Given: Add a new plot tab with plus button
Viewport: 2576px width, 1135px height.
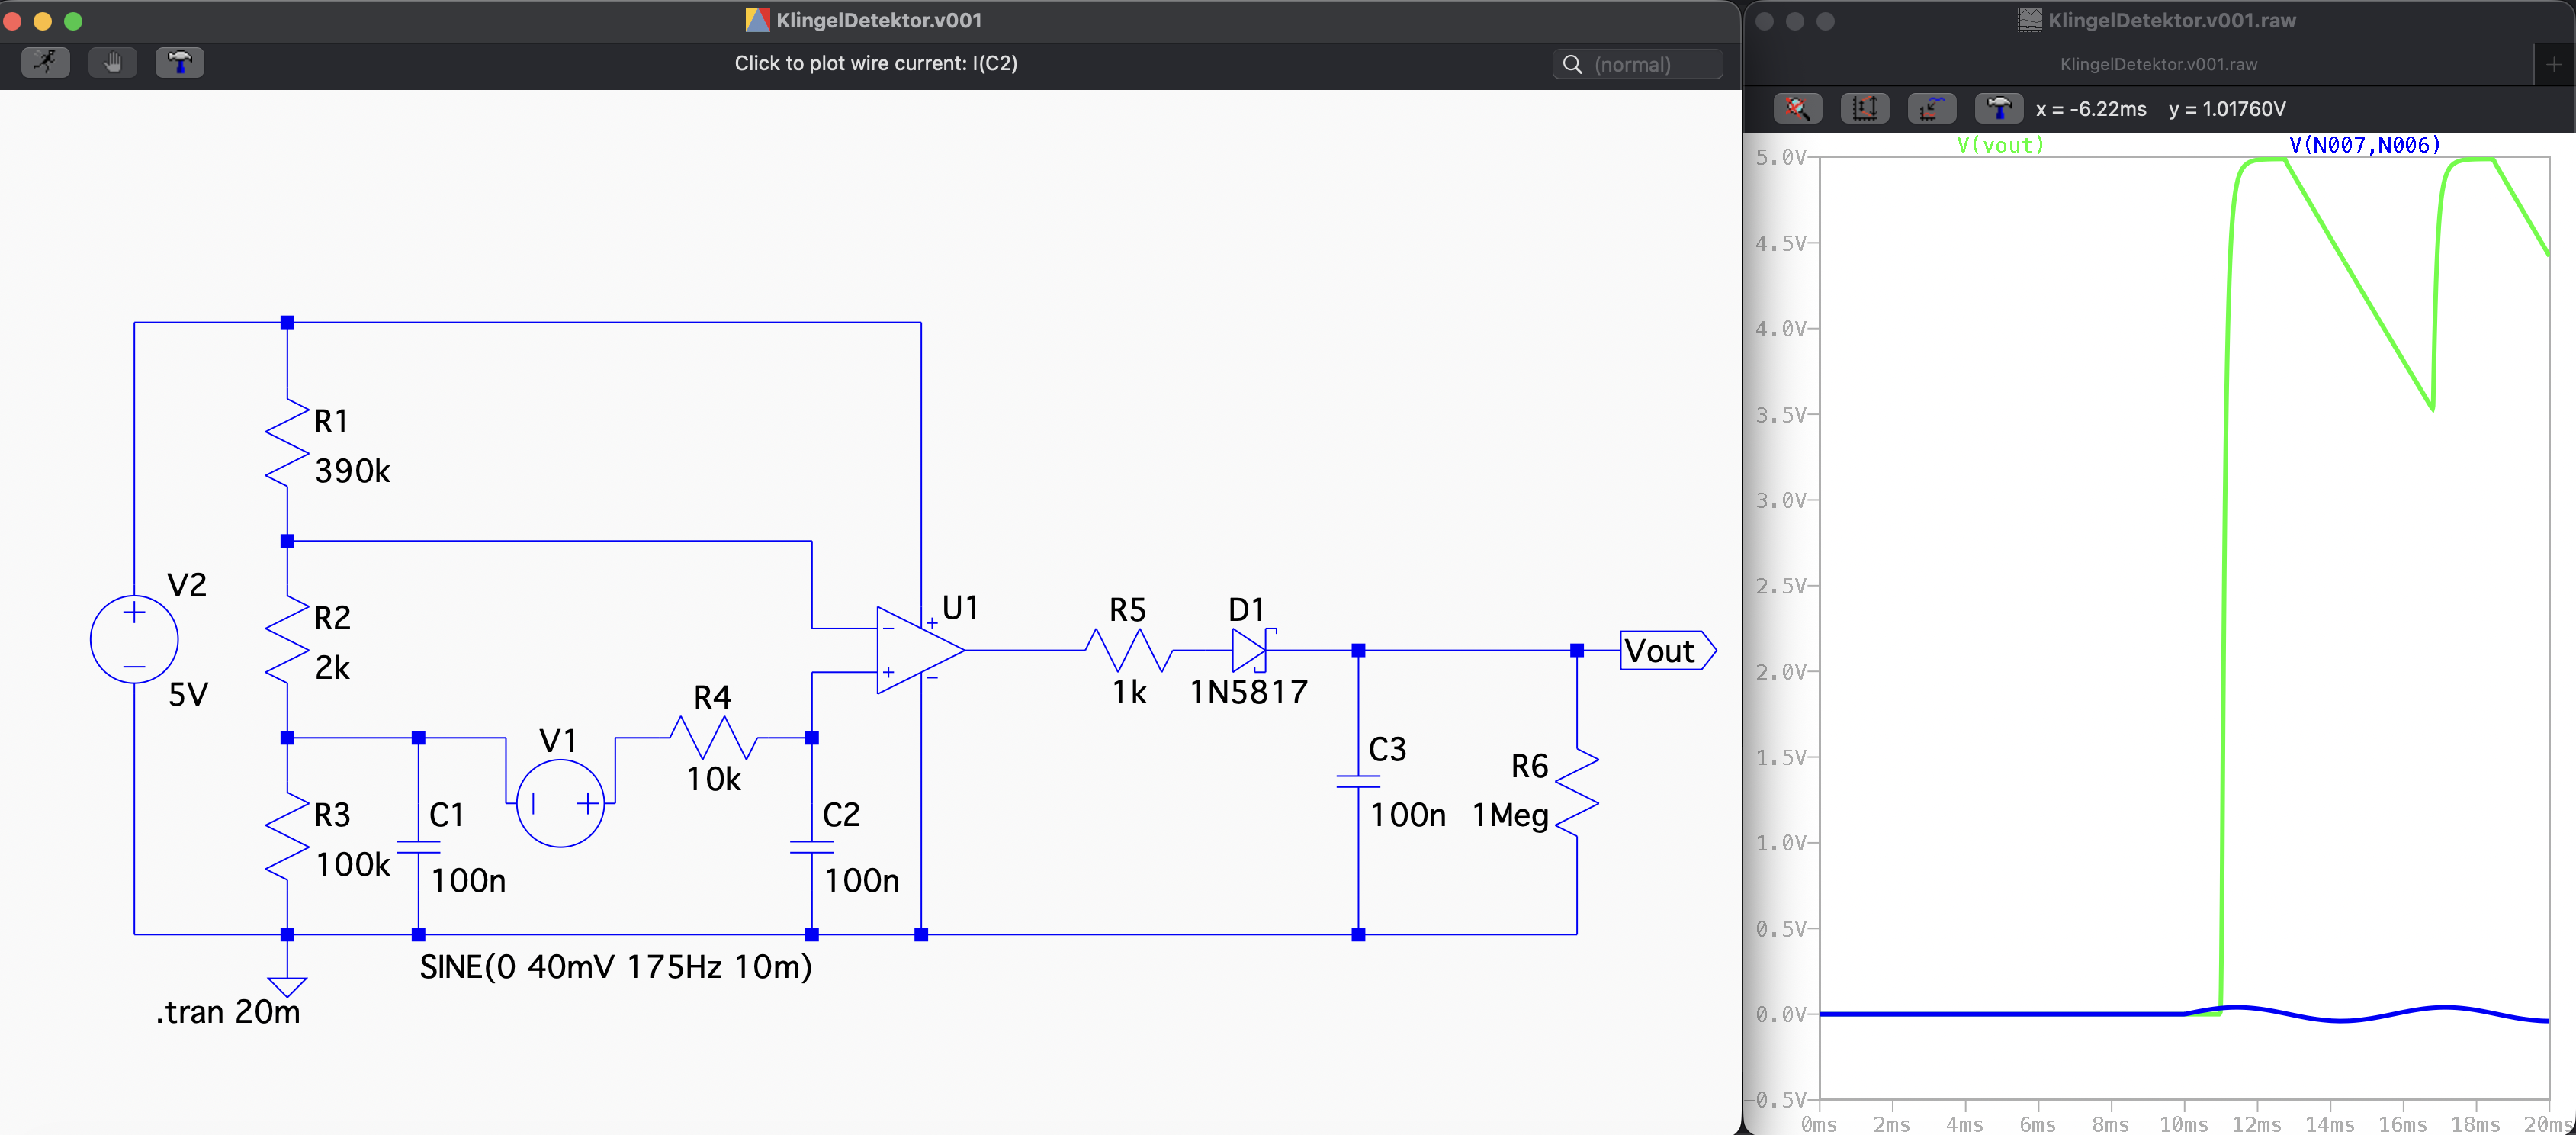Looking at the screenshot, I should pos(2553,64).
